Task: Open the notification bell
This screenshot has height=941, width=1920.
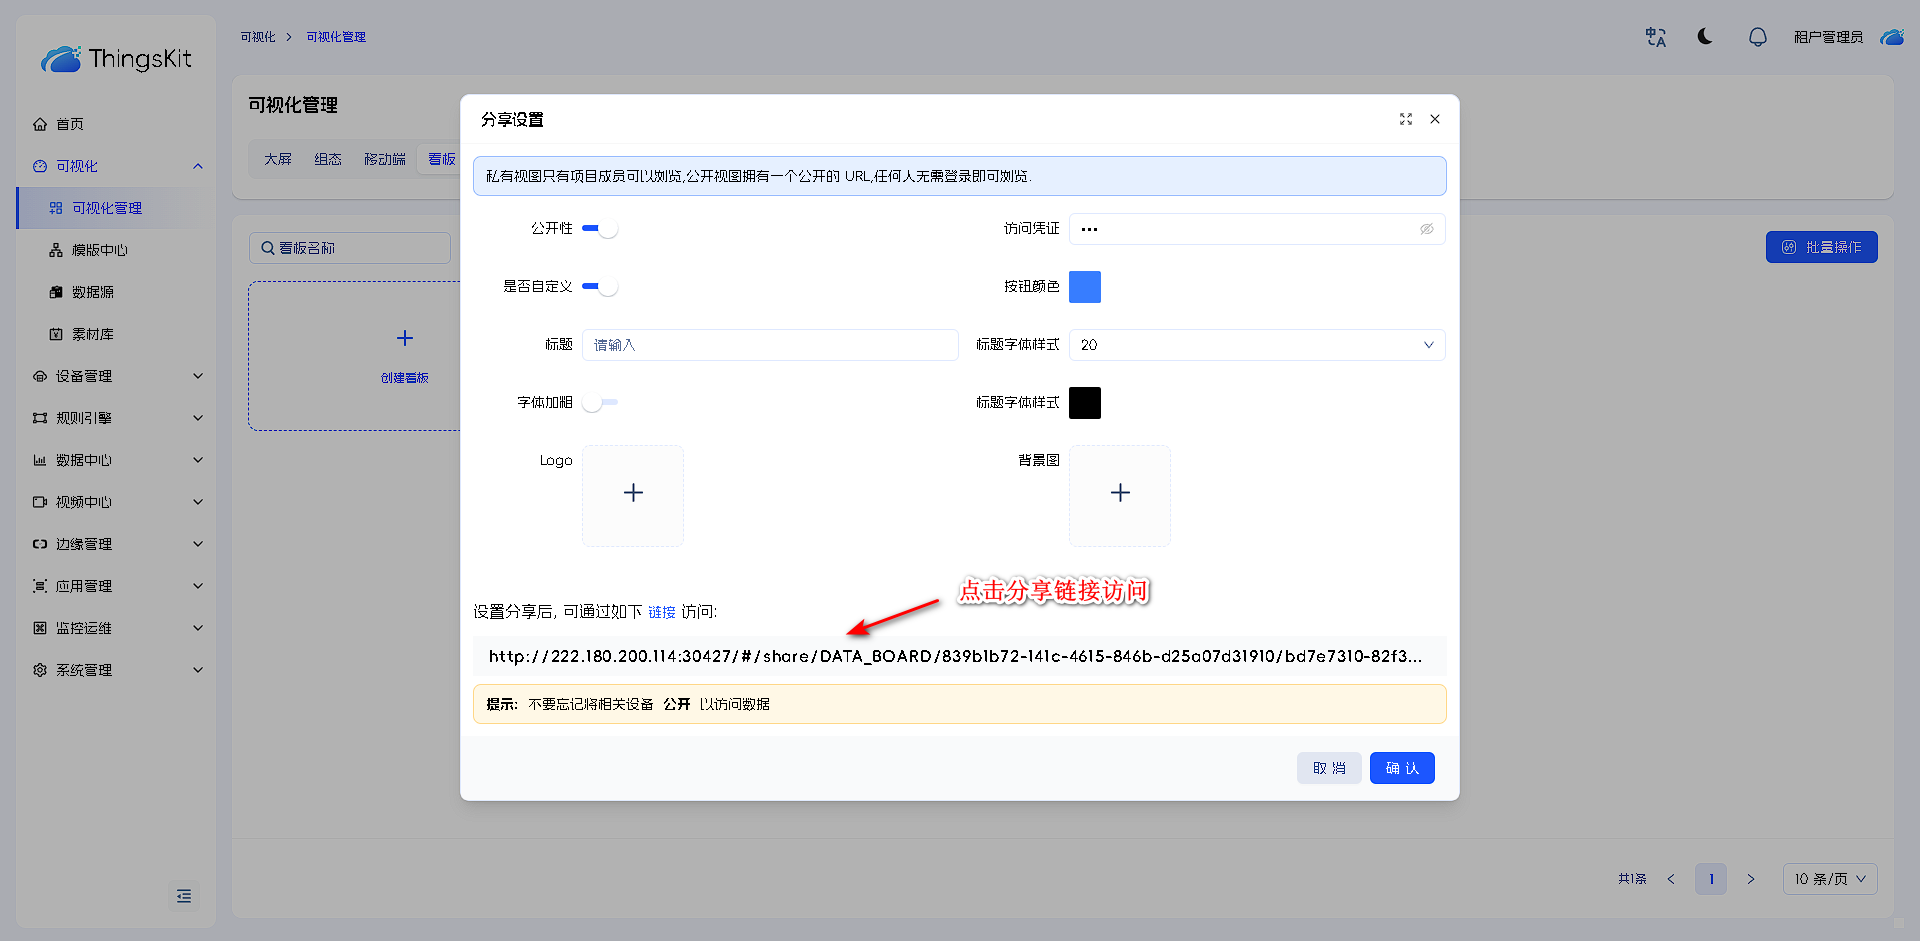Action: [x=1757, y=37]
